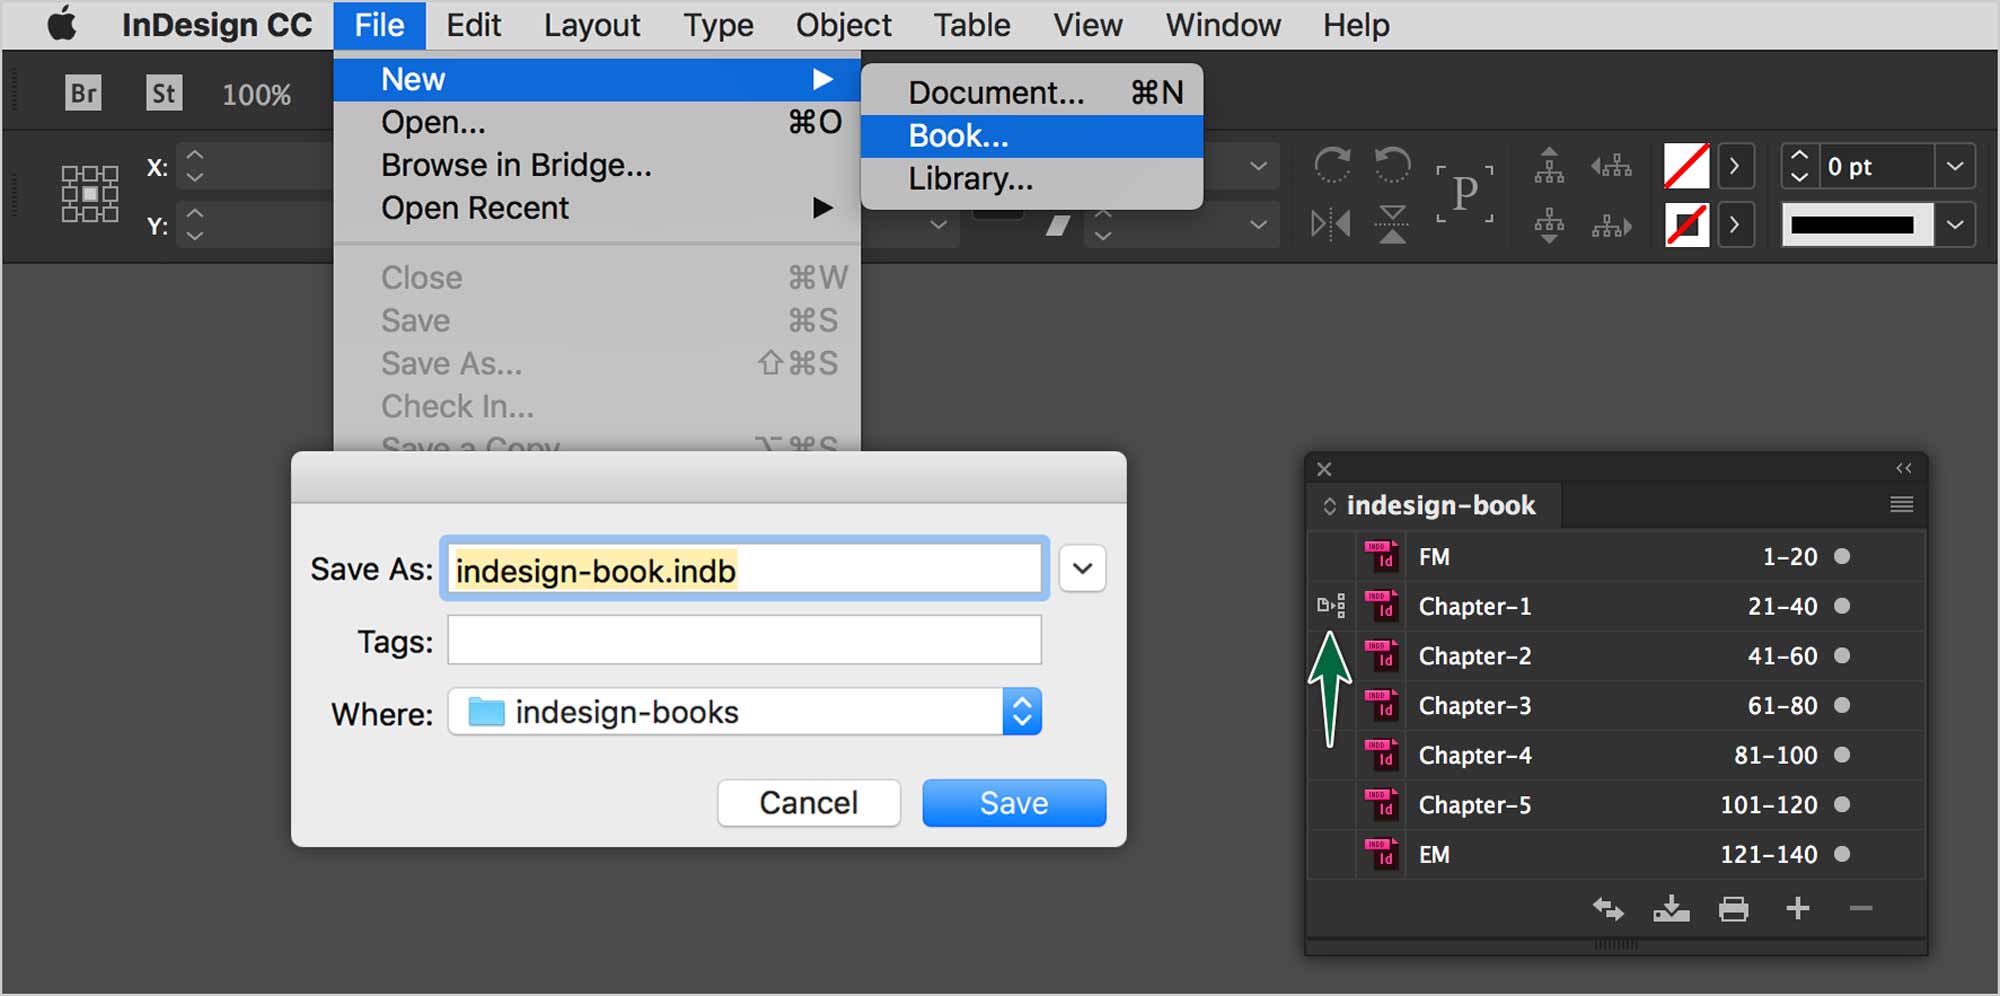Click the select next object icon

(x=1611, y=226)
